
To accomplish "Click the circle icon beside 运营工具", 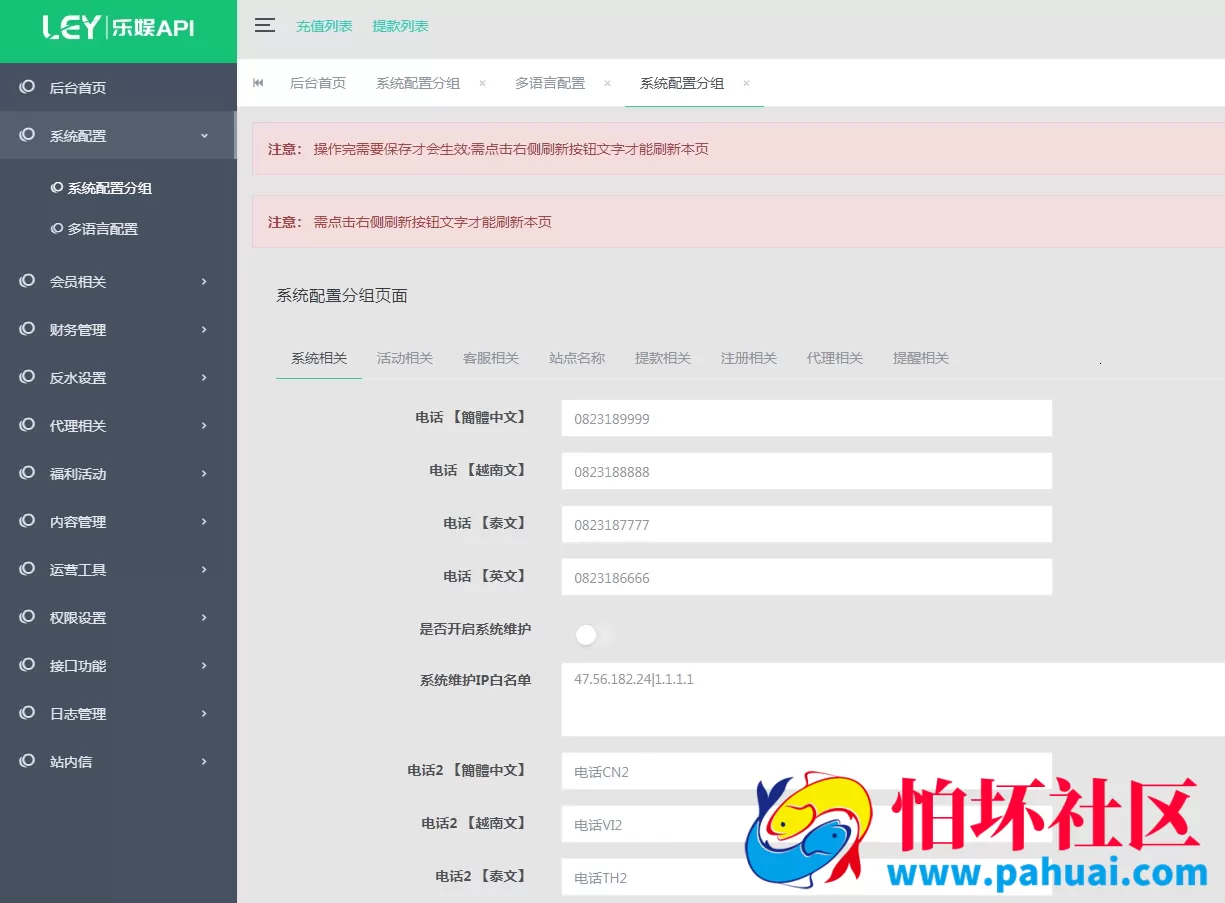I will point(27,569).
